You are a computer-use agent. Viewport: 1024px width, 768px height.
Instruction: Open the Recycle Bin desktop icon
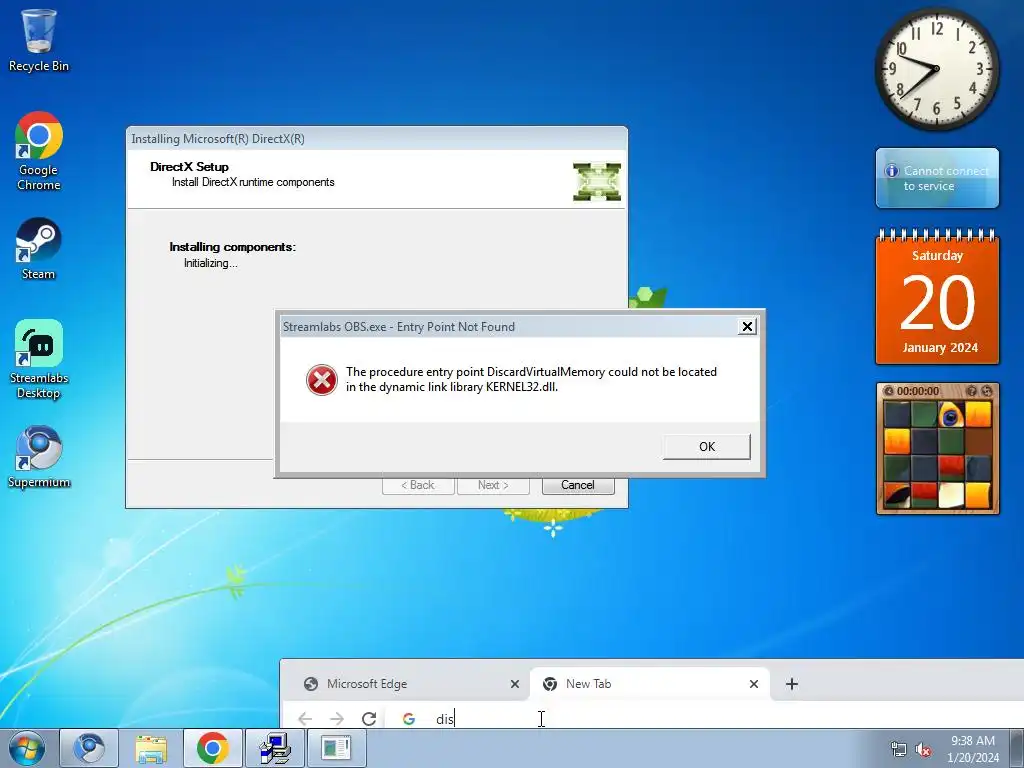tap(39, 39)
